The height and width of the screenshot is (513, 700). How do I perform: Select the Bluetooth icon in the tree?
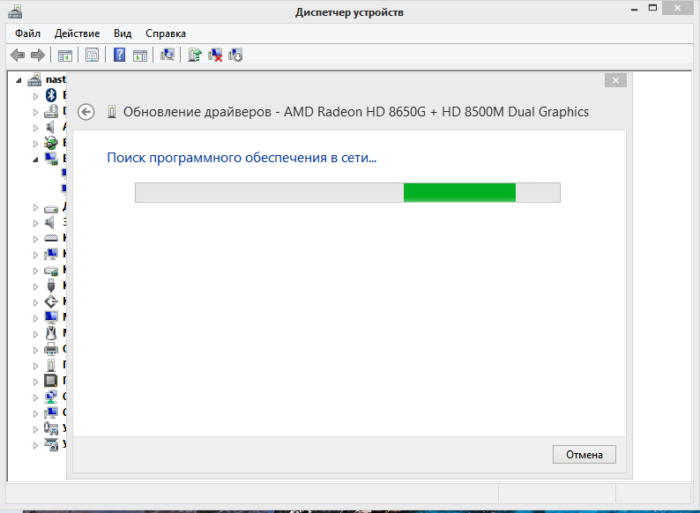[x=51, y=95]
